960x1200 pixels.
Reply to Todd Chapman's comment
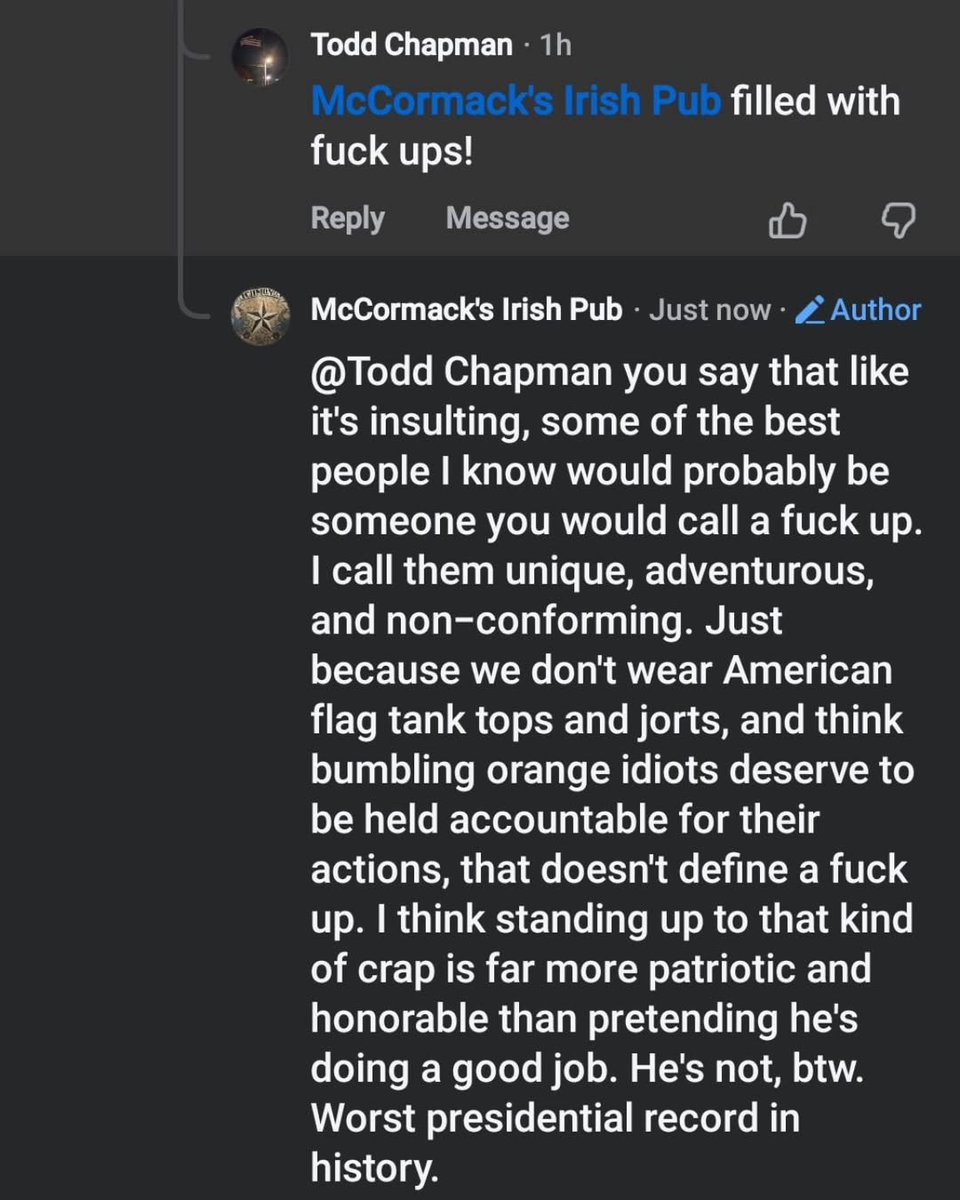coord(347,218)
